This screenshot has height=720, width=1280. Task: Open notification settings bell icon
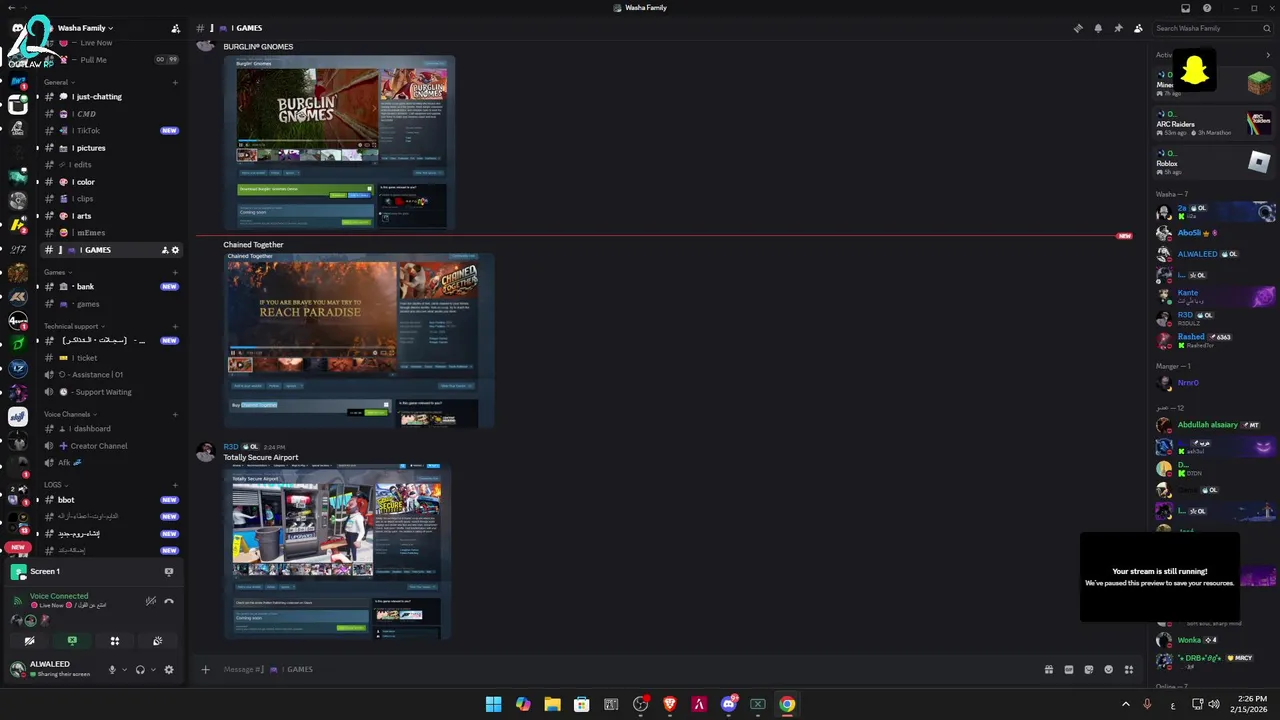(x=1098, y=28)
